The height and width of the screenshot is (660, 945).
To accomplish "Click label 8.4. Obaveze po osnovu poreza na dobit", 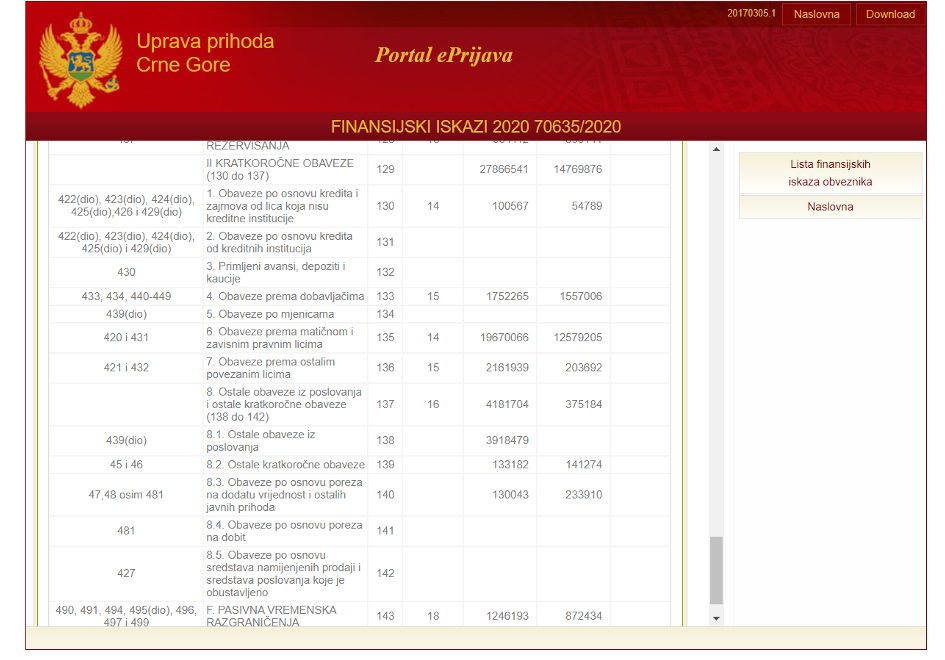I will click(284, 532).
